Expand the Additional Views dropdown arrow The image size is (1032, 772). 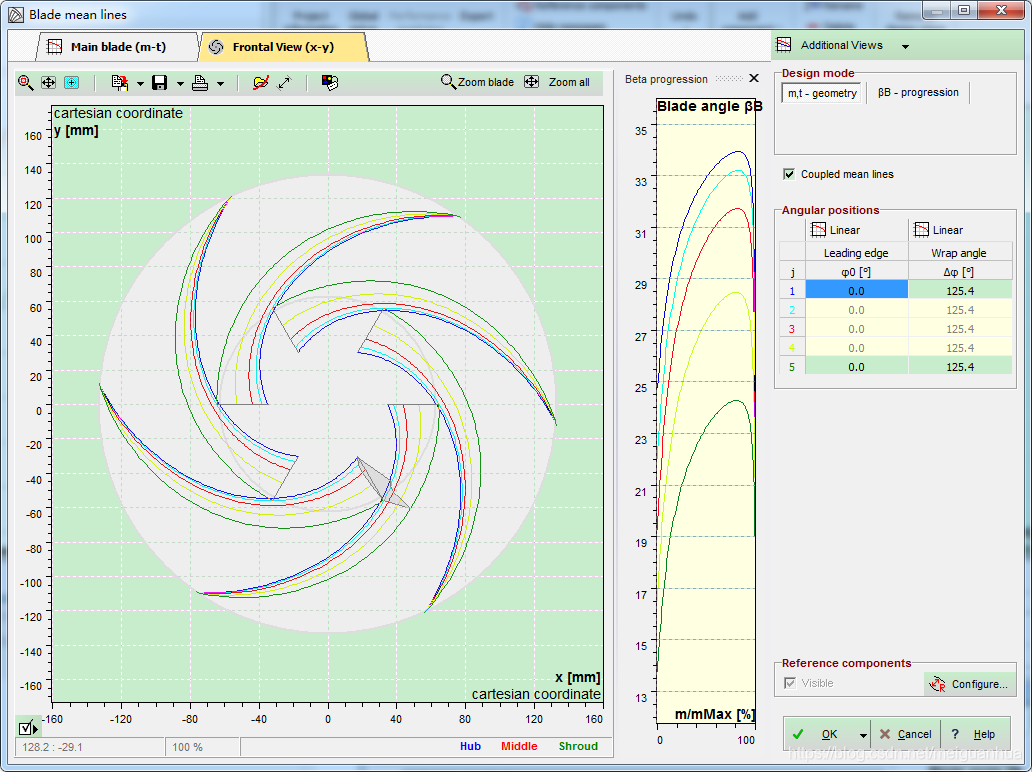tap(906, 47)
